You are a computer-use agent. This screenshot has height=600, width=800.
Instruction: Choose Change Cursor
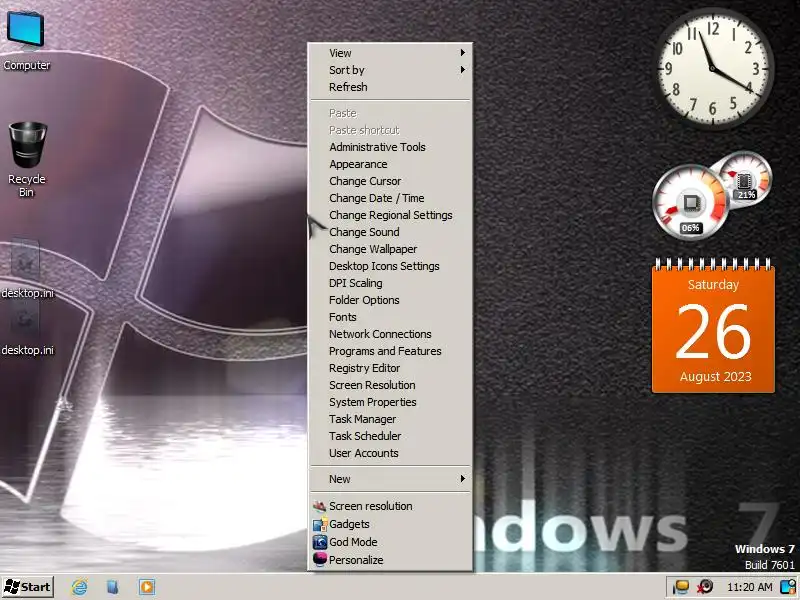(391, 181)
